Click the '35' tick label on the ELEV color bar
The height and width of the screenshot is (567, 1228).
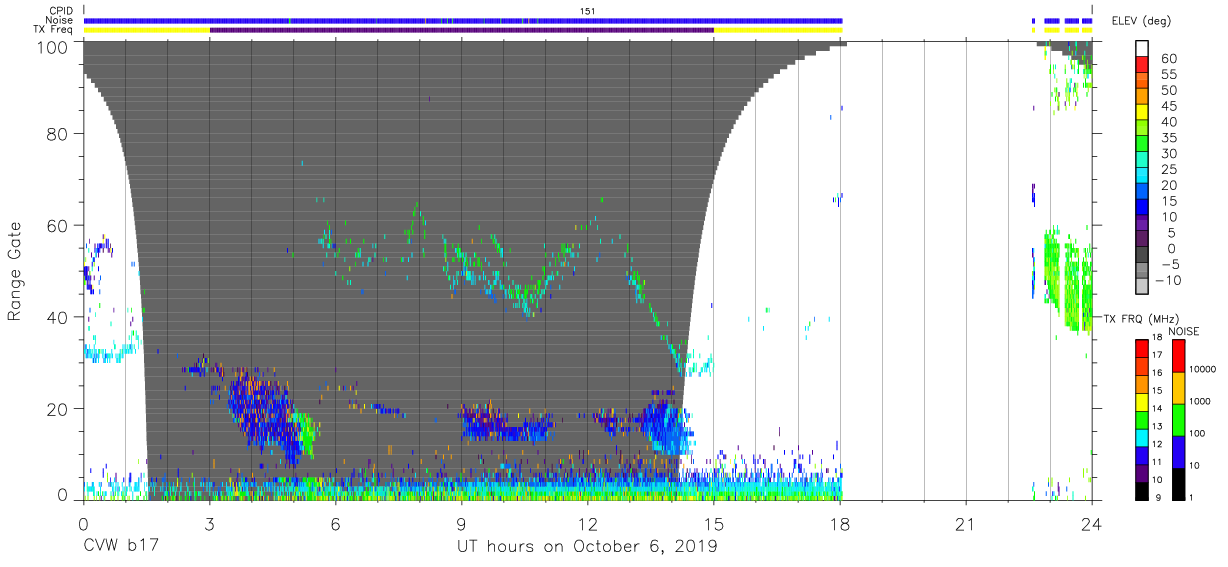[x=1167, y=137]
